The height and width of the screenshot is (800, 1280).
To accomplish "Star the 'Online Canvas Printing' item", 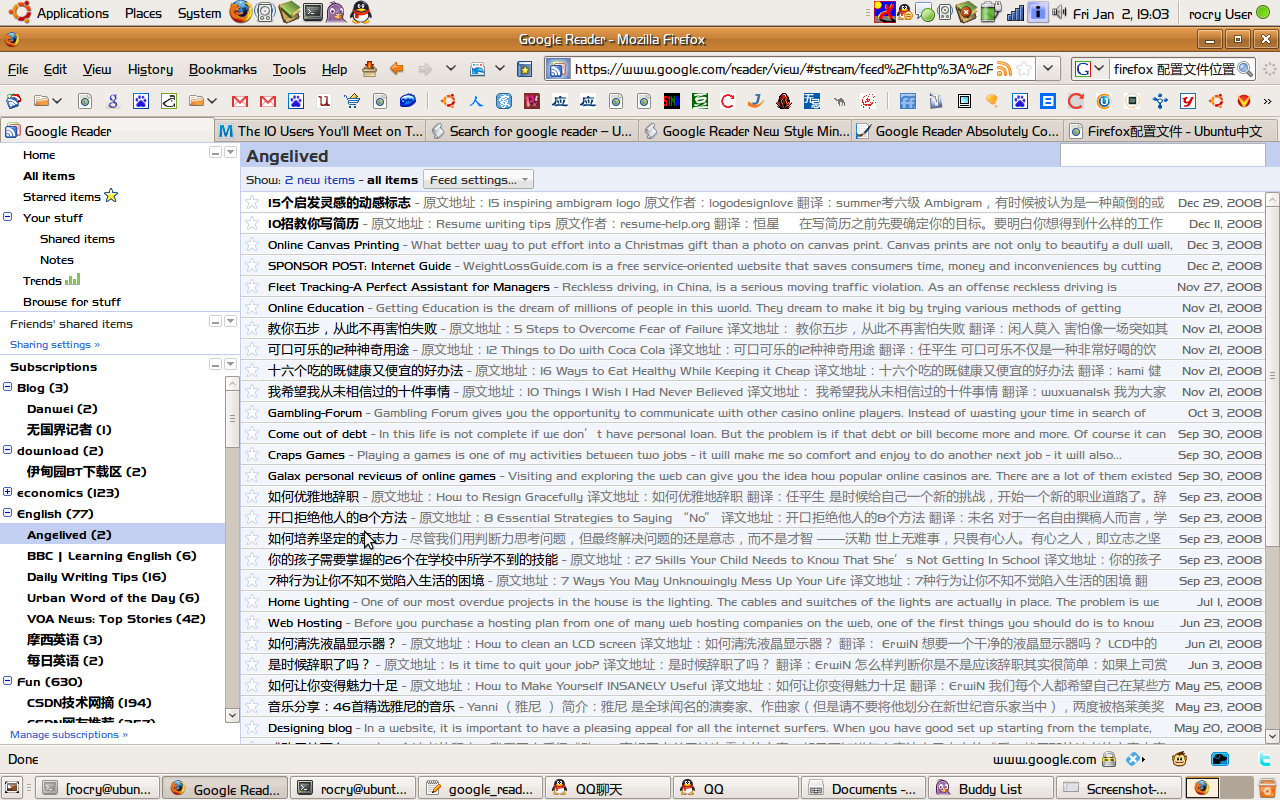I will pos(253,245).
